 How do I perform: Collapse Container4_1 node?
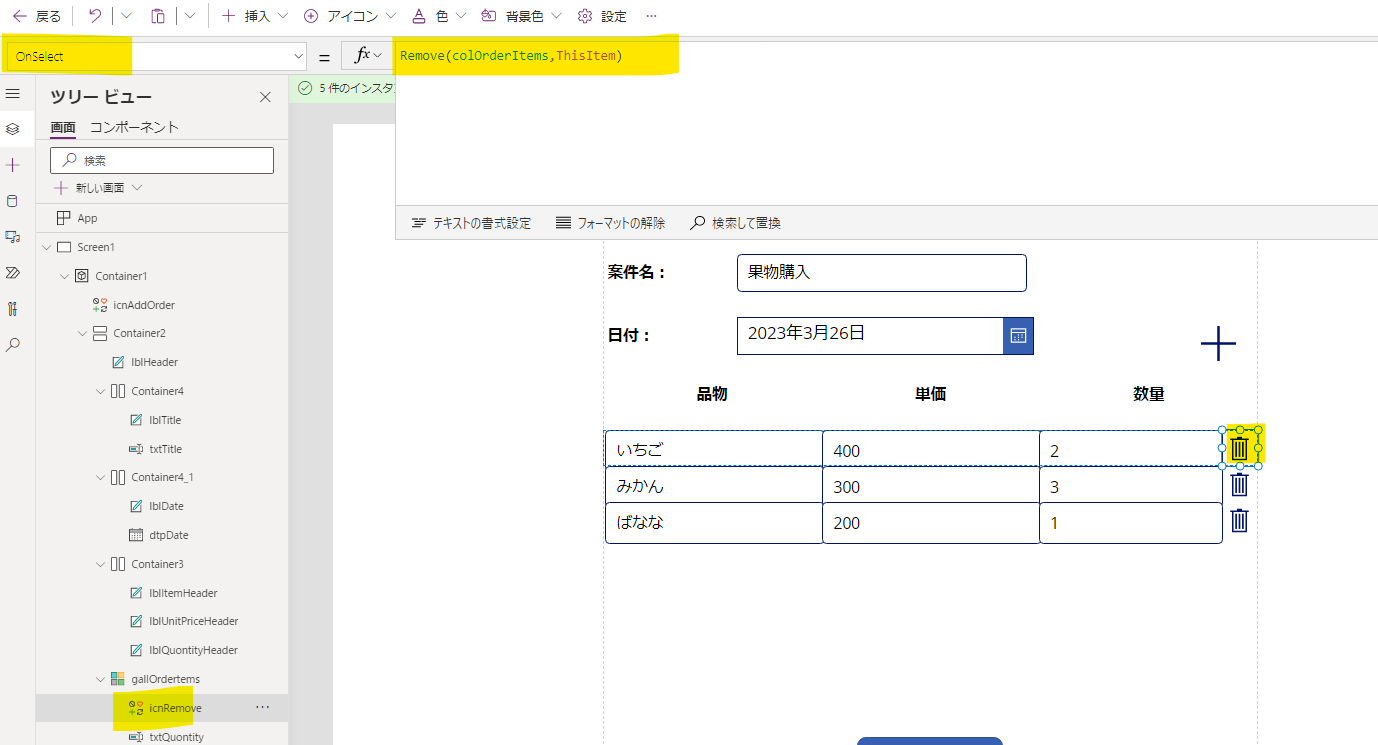pos(100,477)
